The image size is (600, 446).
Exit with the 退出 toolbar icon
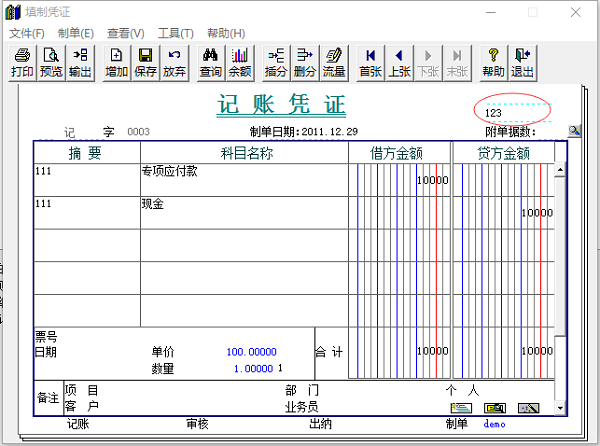523,63
